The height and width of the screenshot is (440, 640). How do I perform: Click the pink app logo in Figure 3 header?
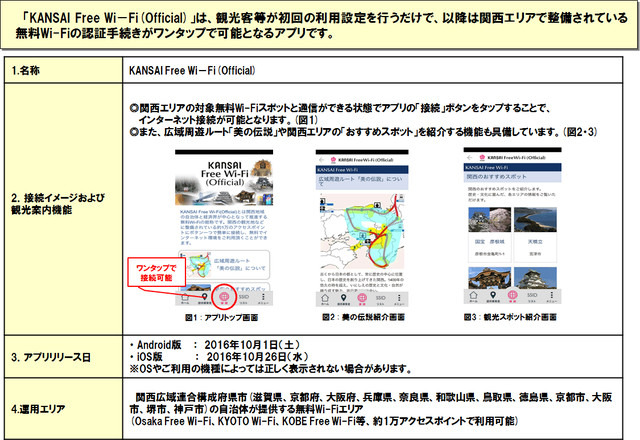click(482, 157)
